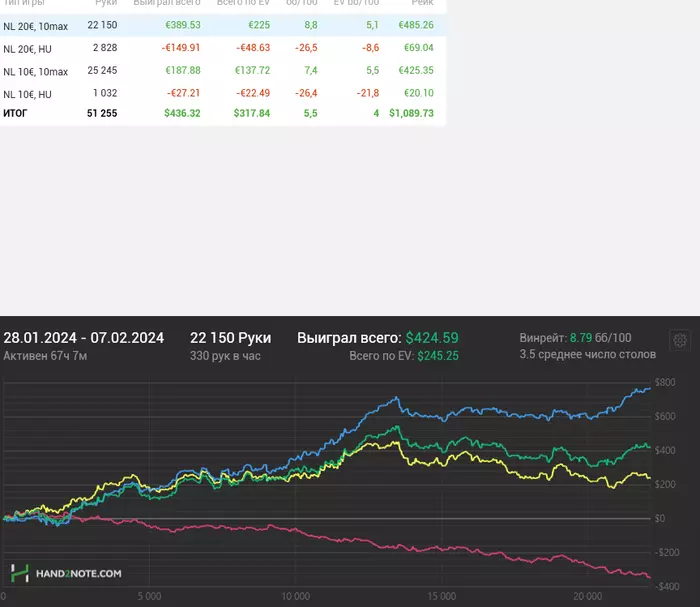Click the ИТОГ totals row

pos(16,114)
